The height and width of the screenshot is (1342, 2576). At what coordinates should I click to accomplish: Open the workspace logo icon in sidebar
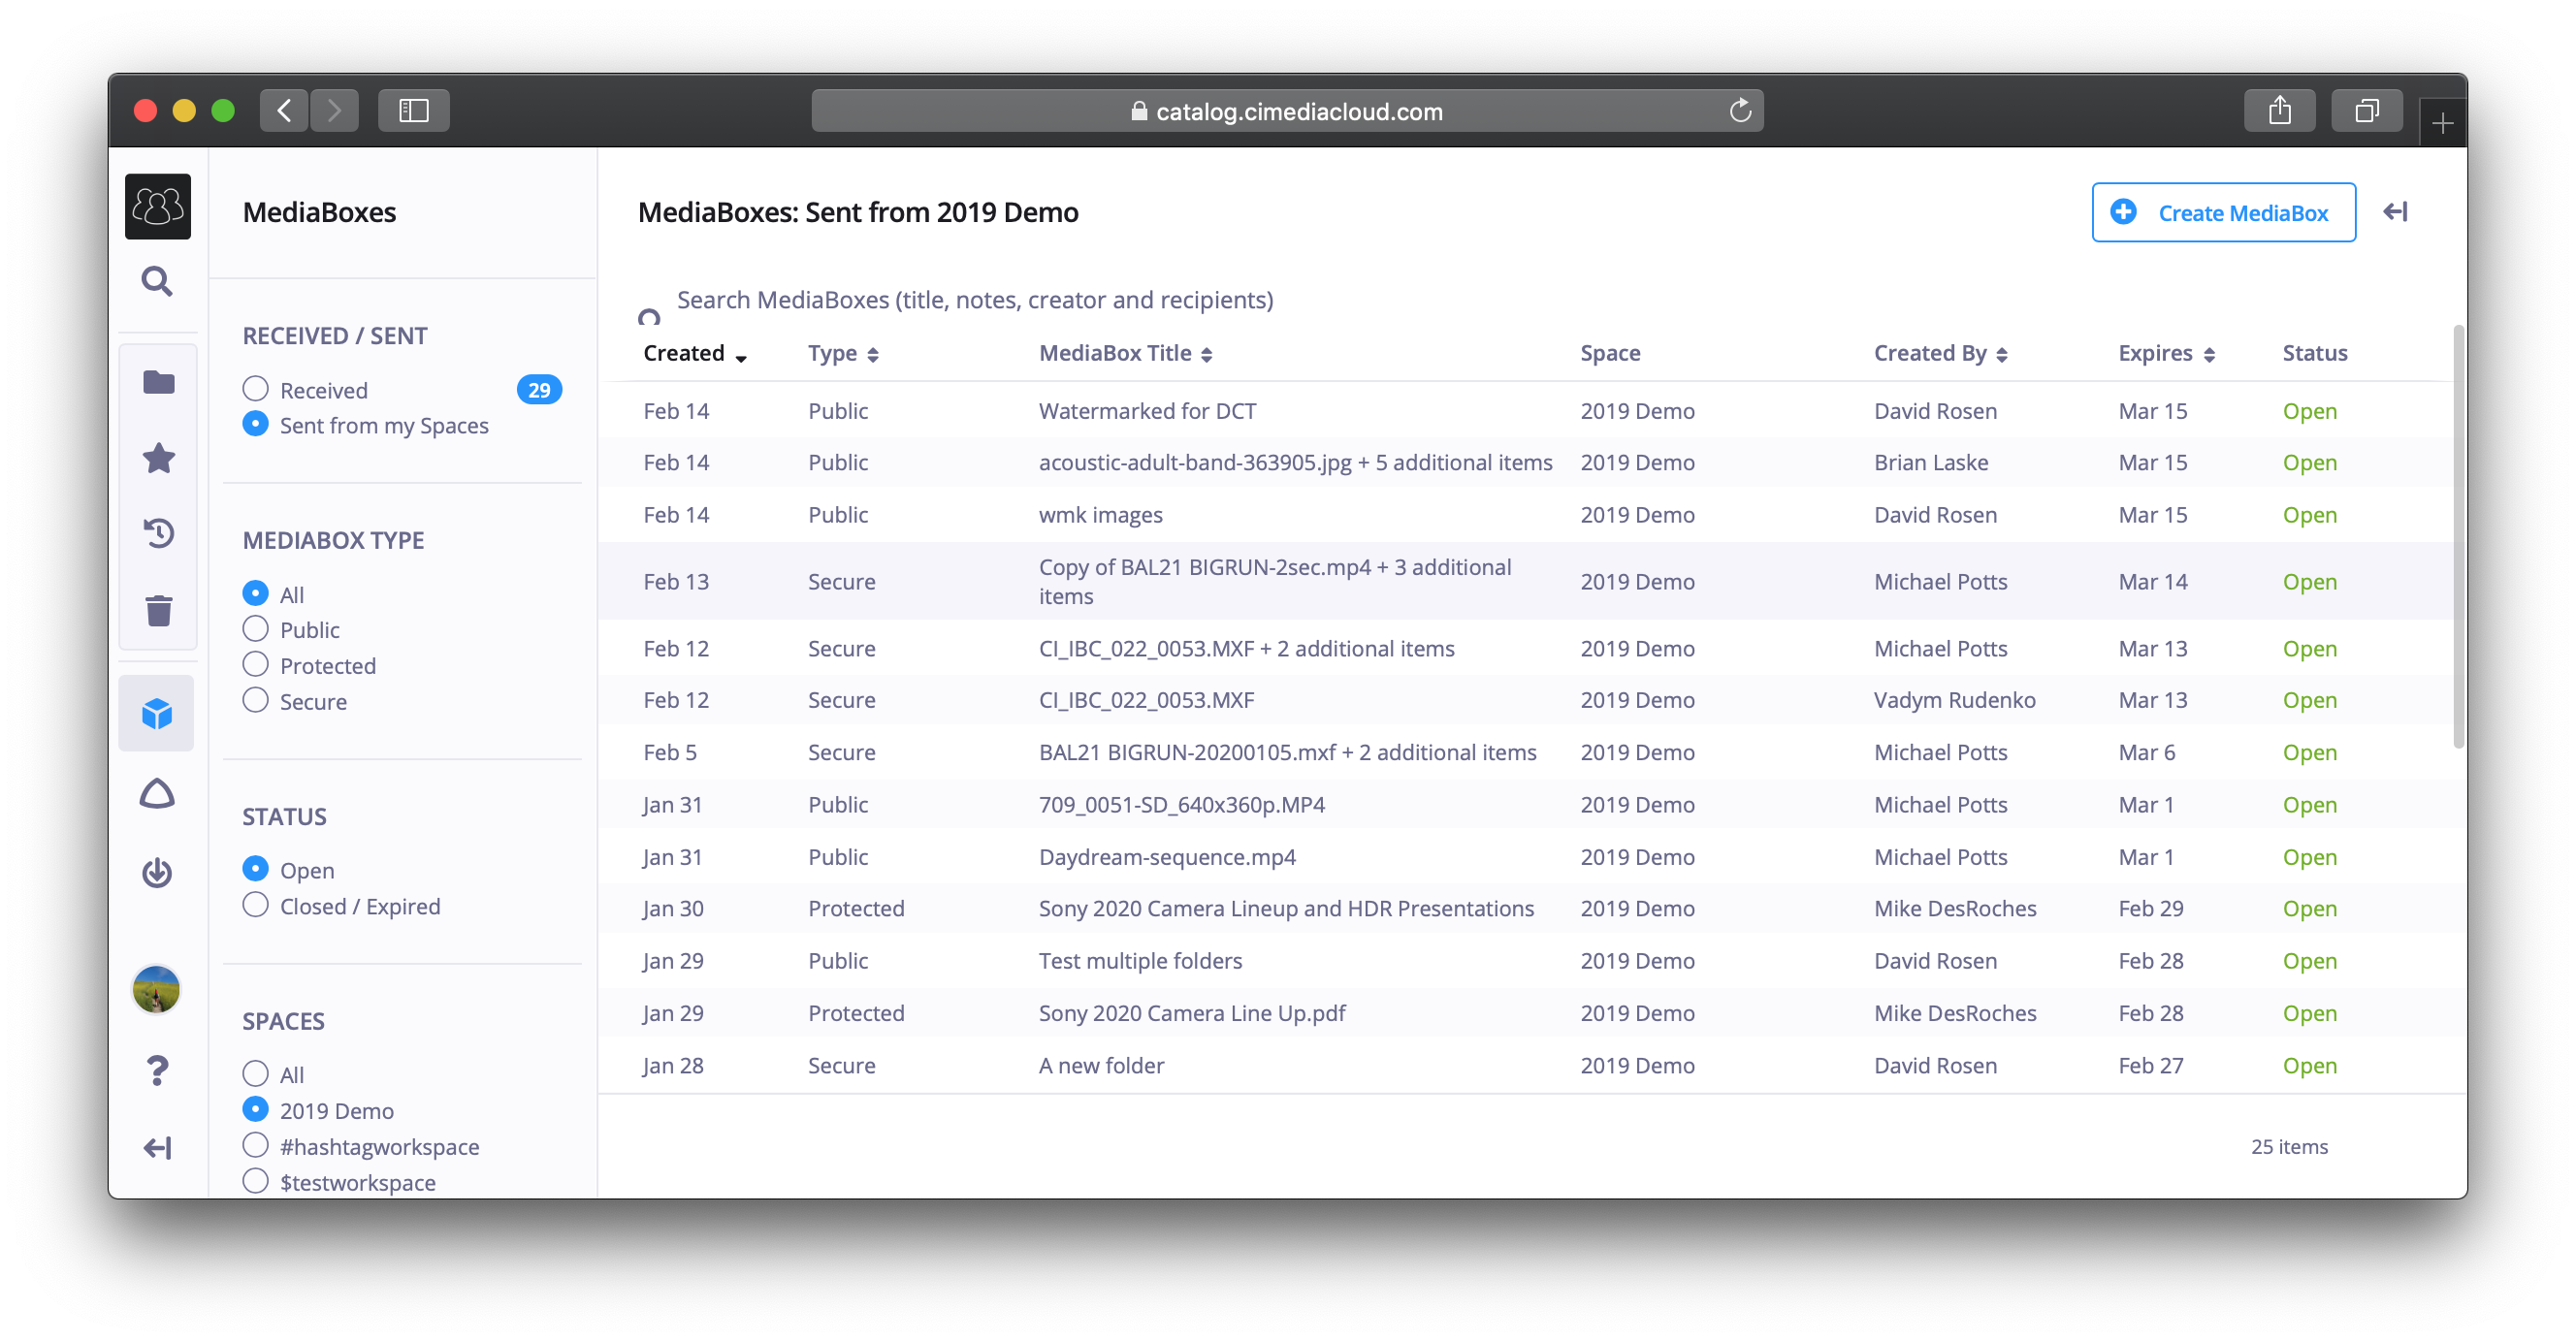click(157, 206)
